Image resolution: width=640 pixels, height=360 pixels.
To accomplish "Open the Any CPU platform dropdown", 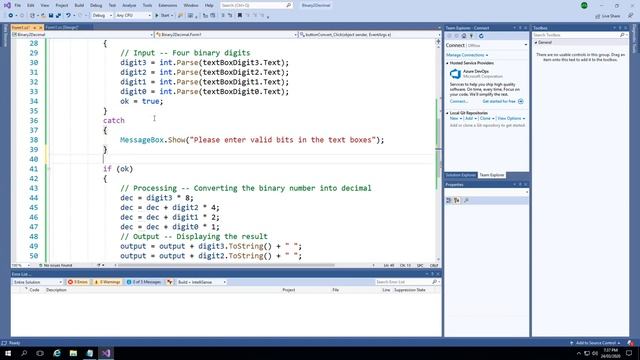I will [x=133, y=16].
